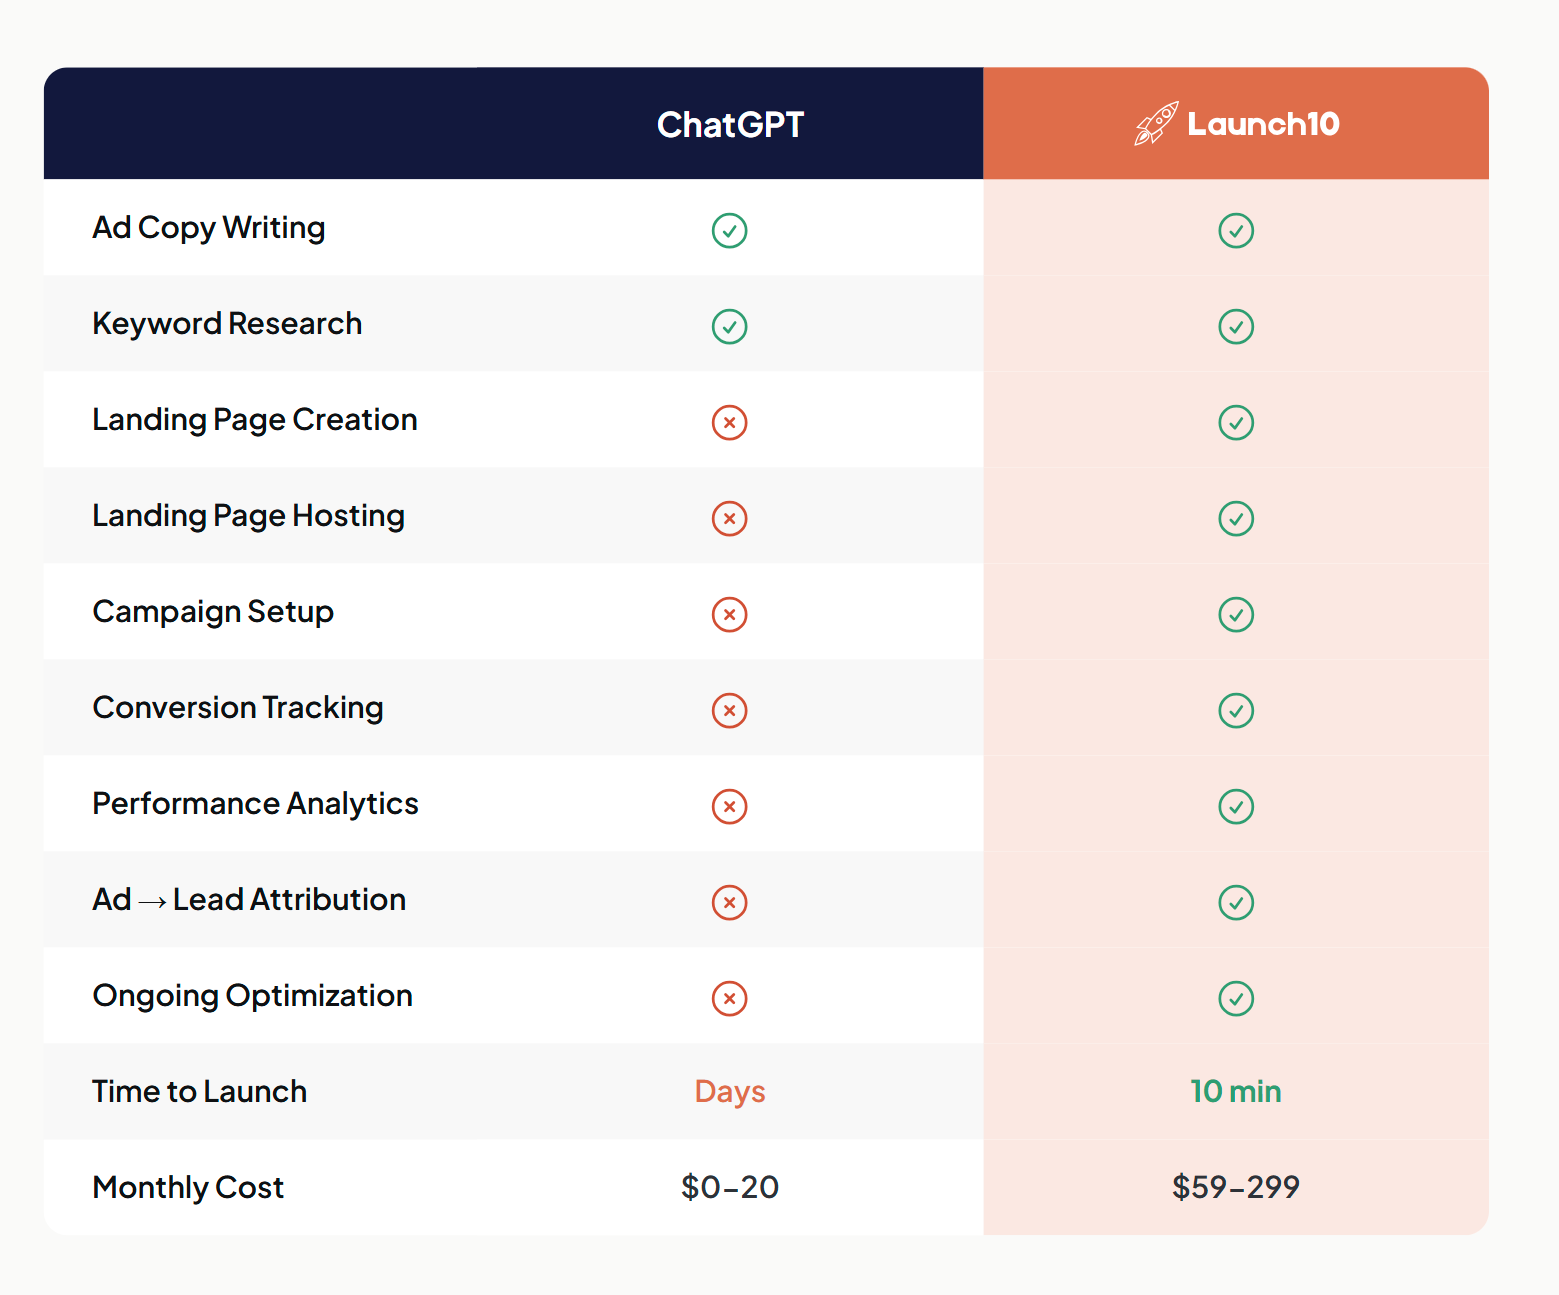Click Launch10 checkmark for Landing Page Creation

point(1236,422)
